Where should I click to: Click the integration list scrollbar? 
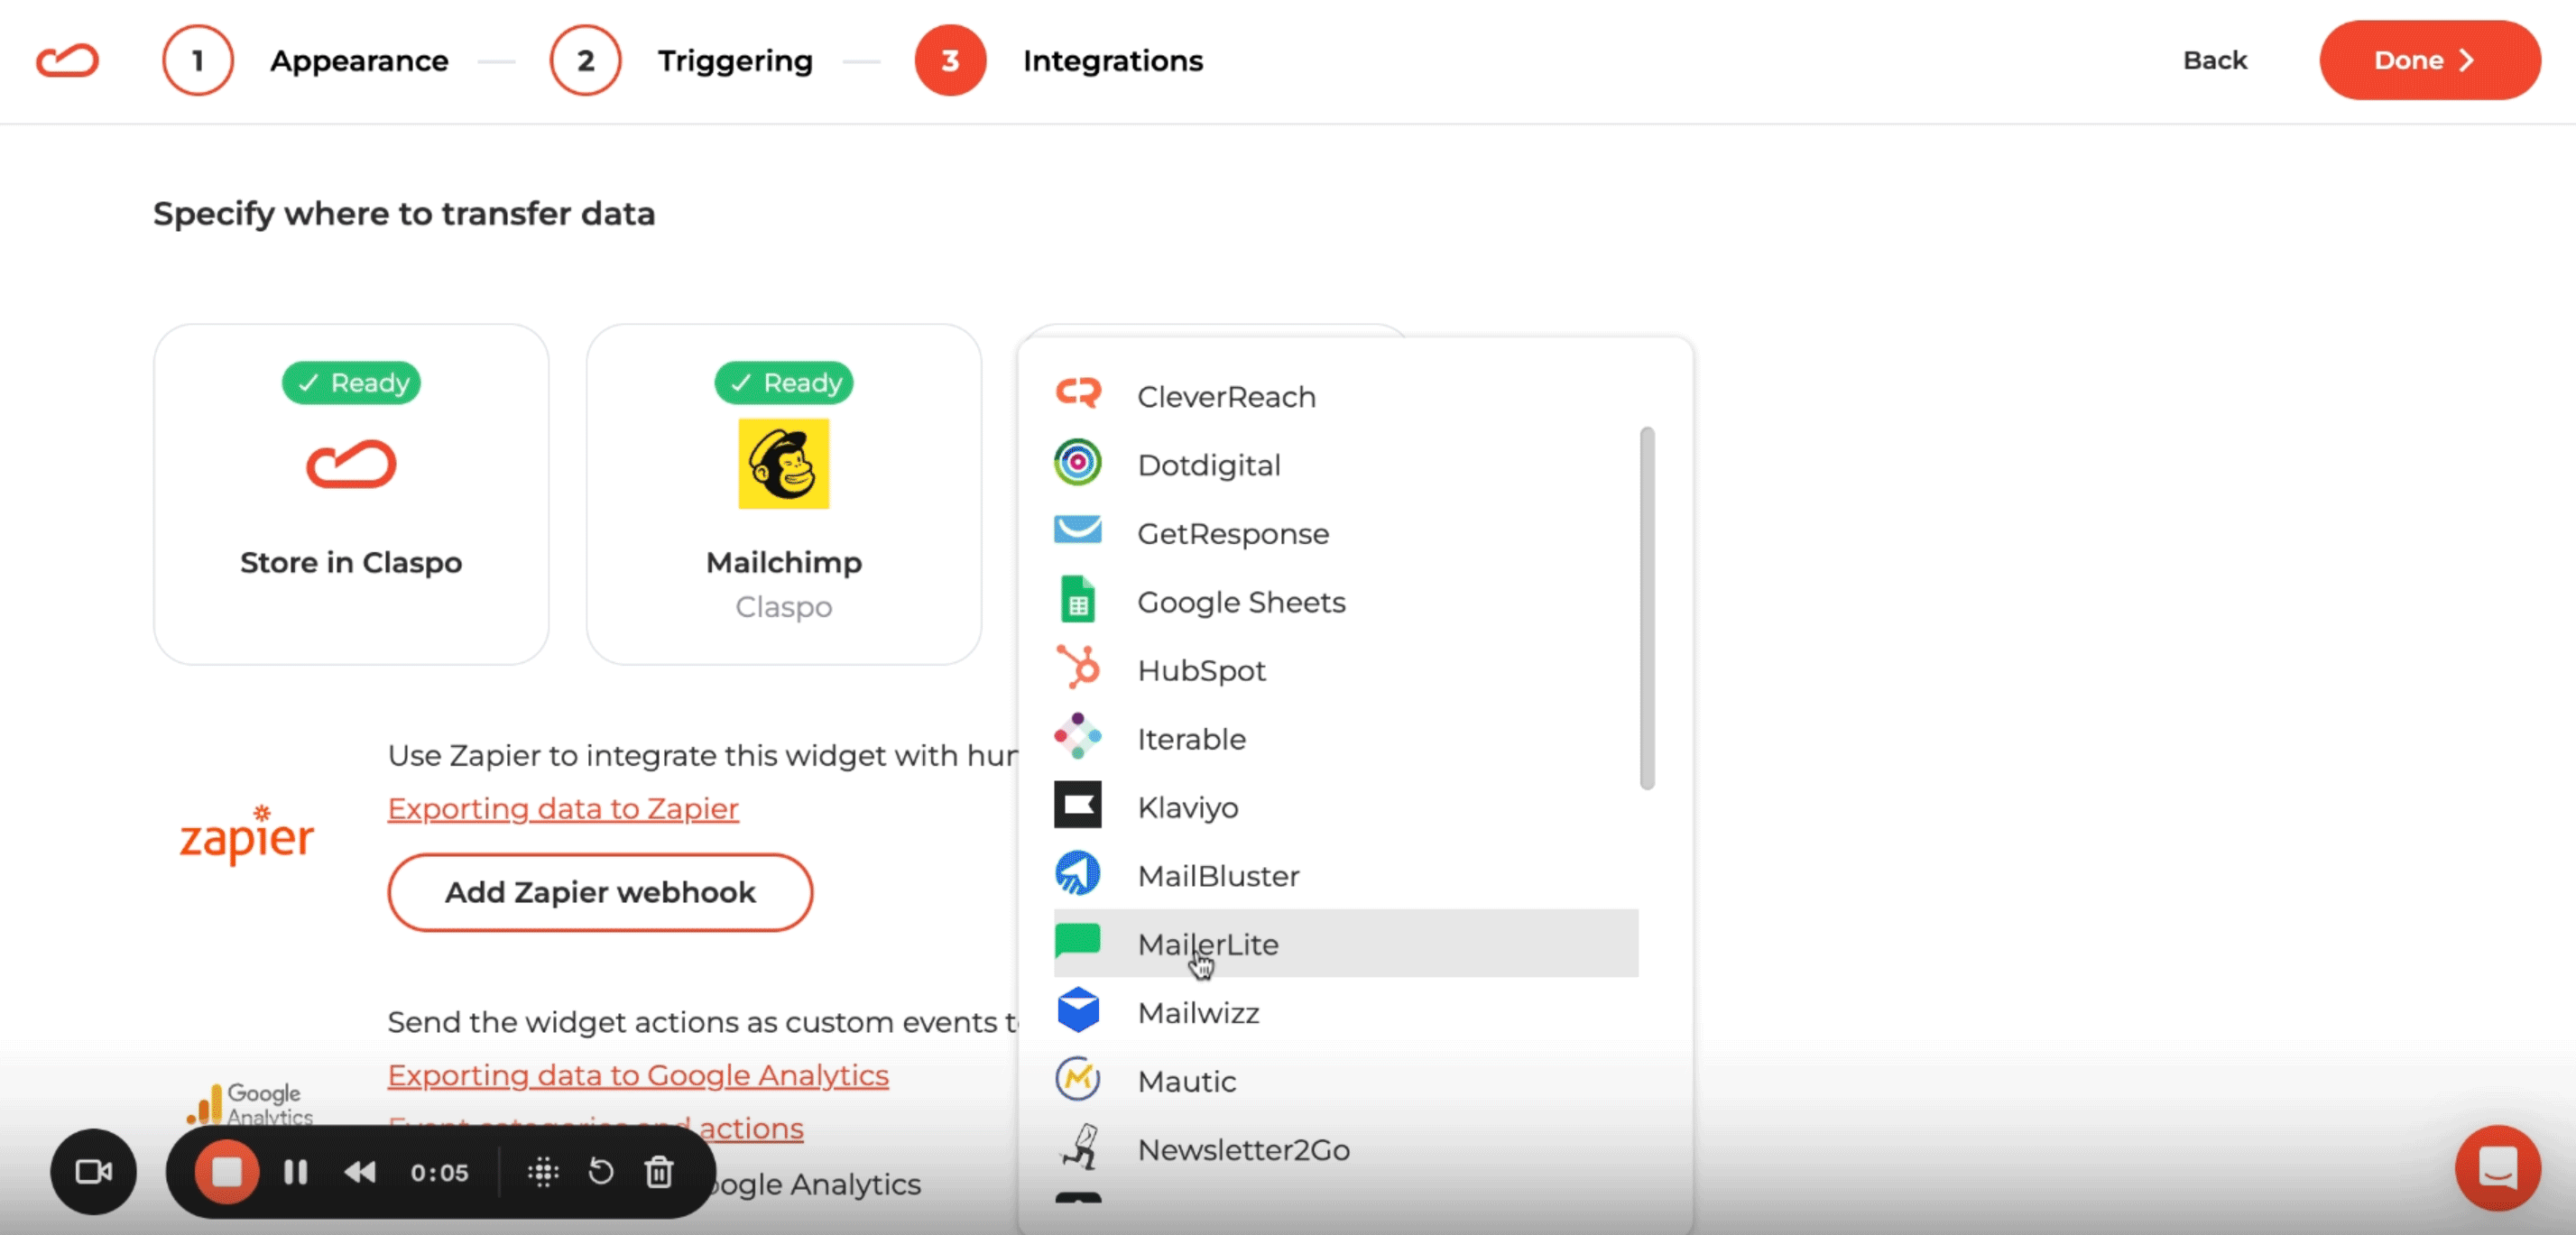(1646, 608)
